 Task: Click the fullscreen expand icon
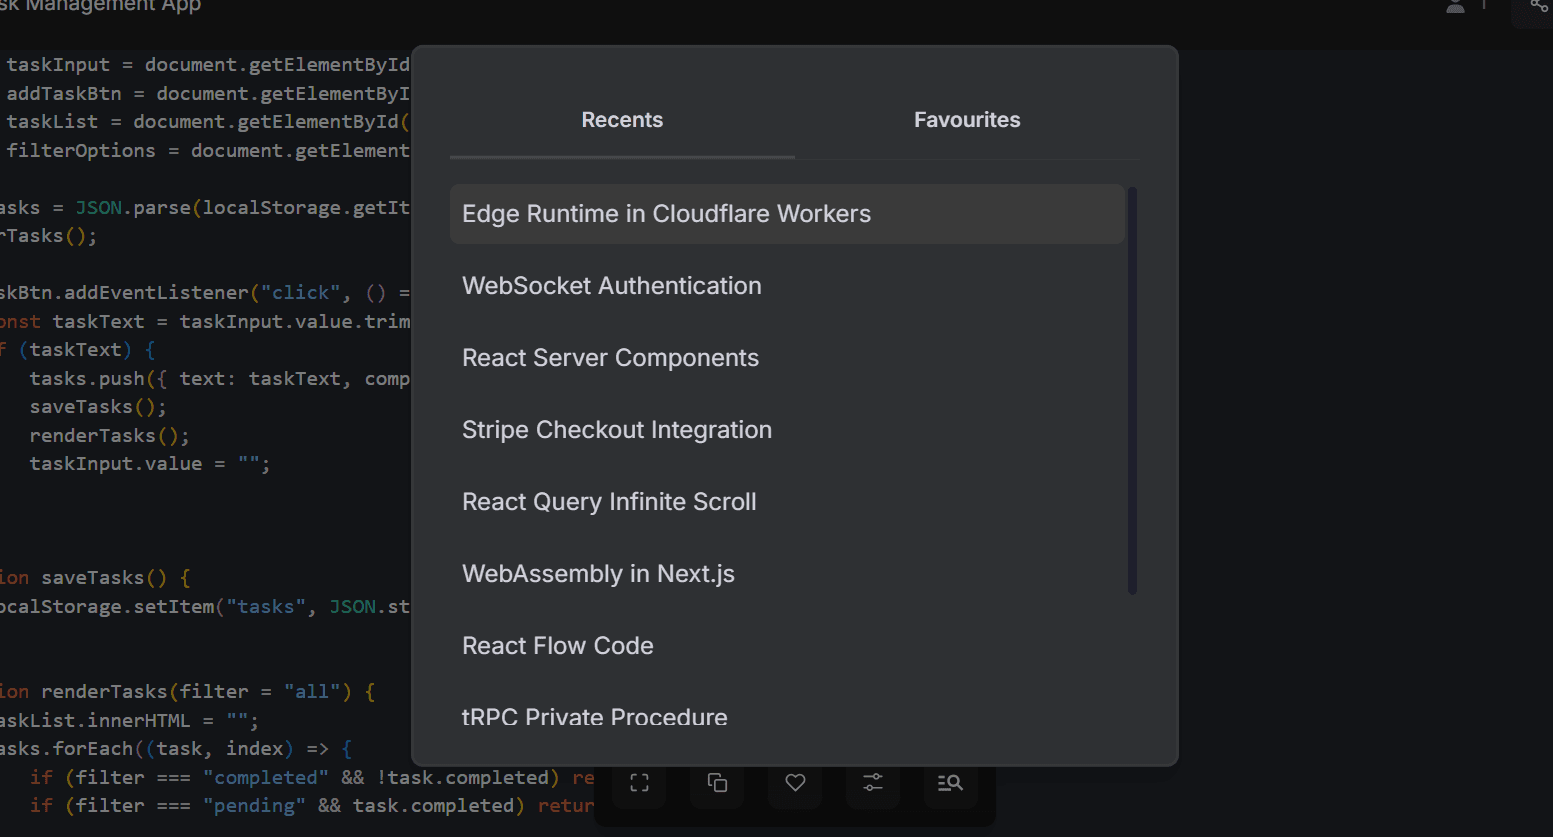pos(640,783)
